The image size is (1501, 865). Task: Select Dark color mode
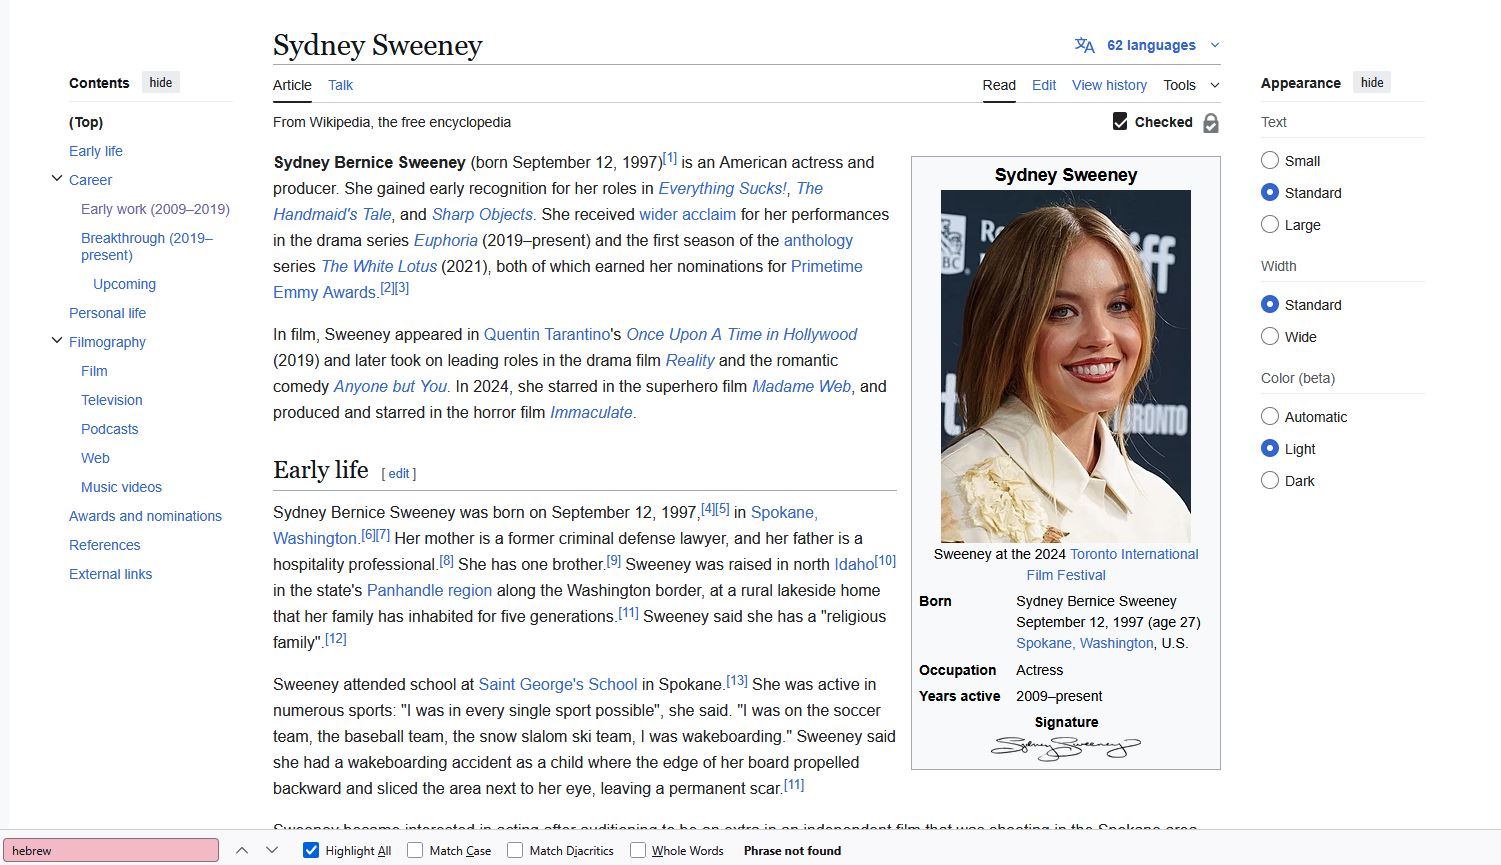coord(1270,480)
